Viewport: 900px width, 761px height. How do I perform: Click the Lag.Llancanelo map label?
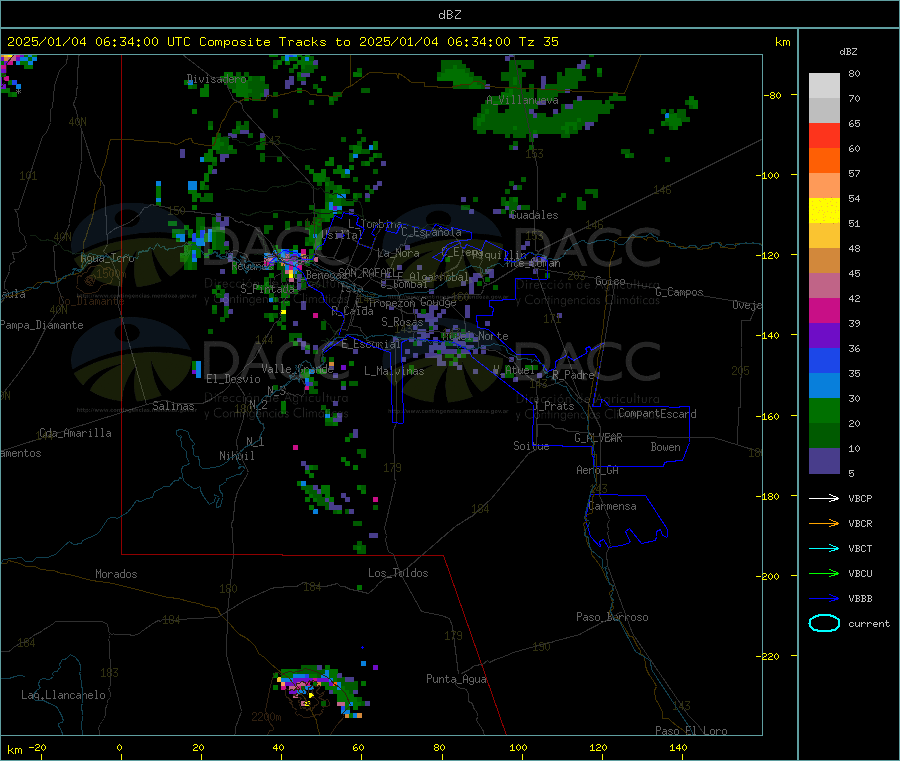tap(63, 695)
